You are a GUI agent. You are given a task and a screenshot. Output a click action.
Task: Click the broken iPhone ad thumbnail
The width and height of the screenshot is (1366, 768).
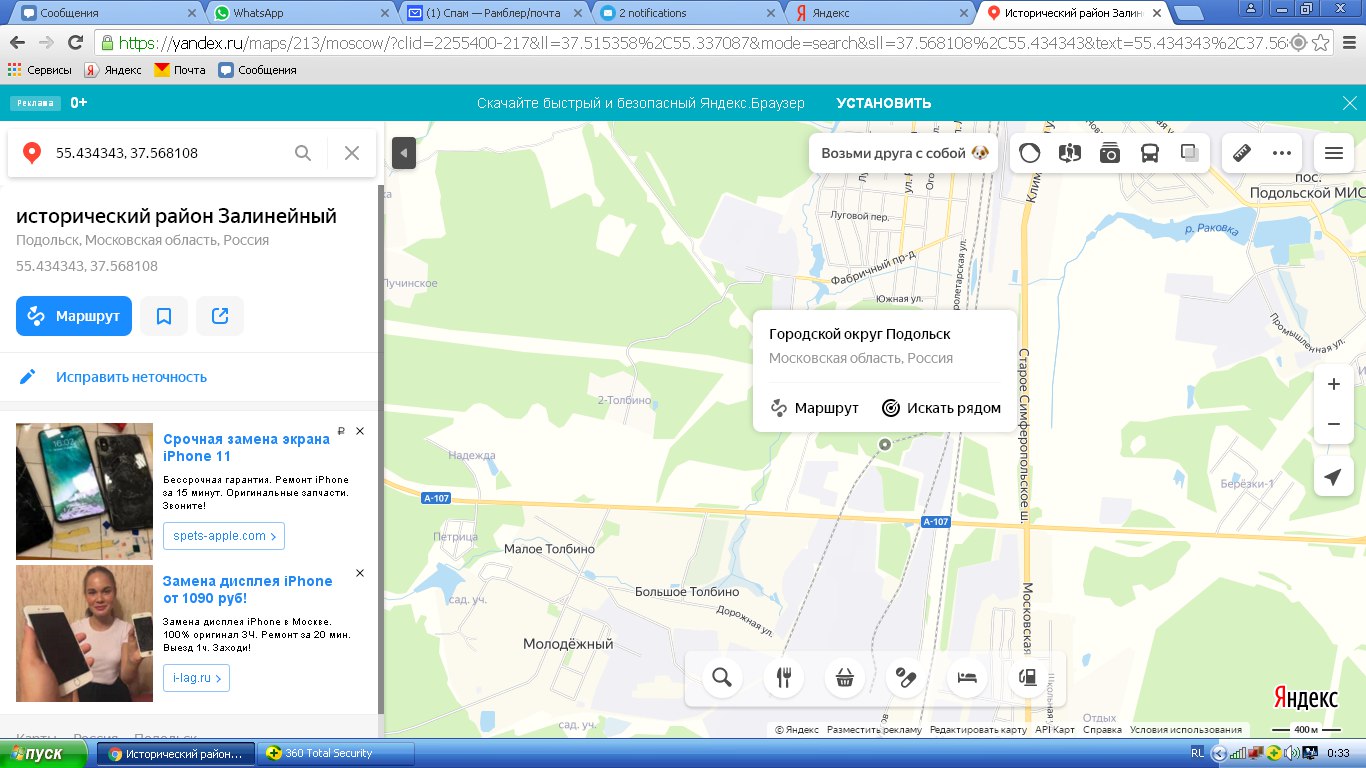[84, 491]
